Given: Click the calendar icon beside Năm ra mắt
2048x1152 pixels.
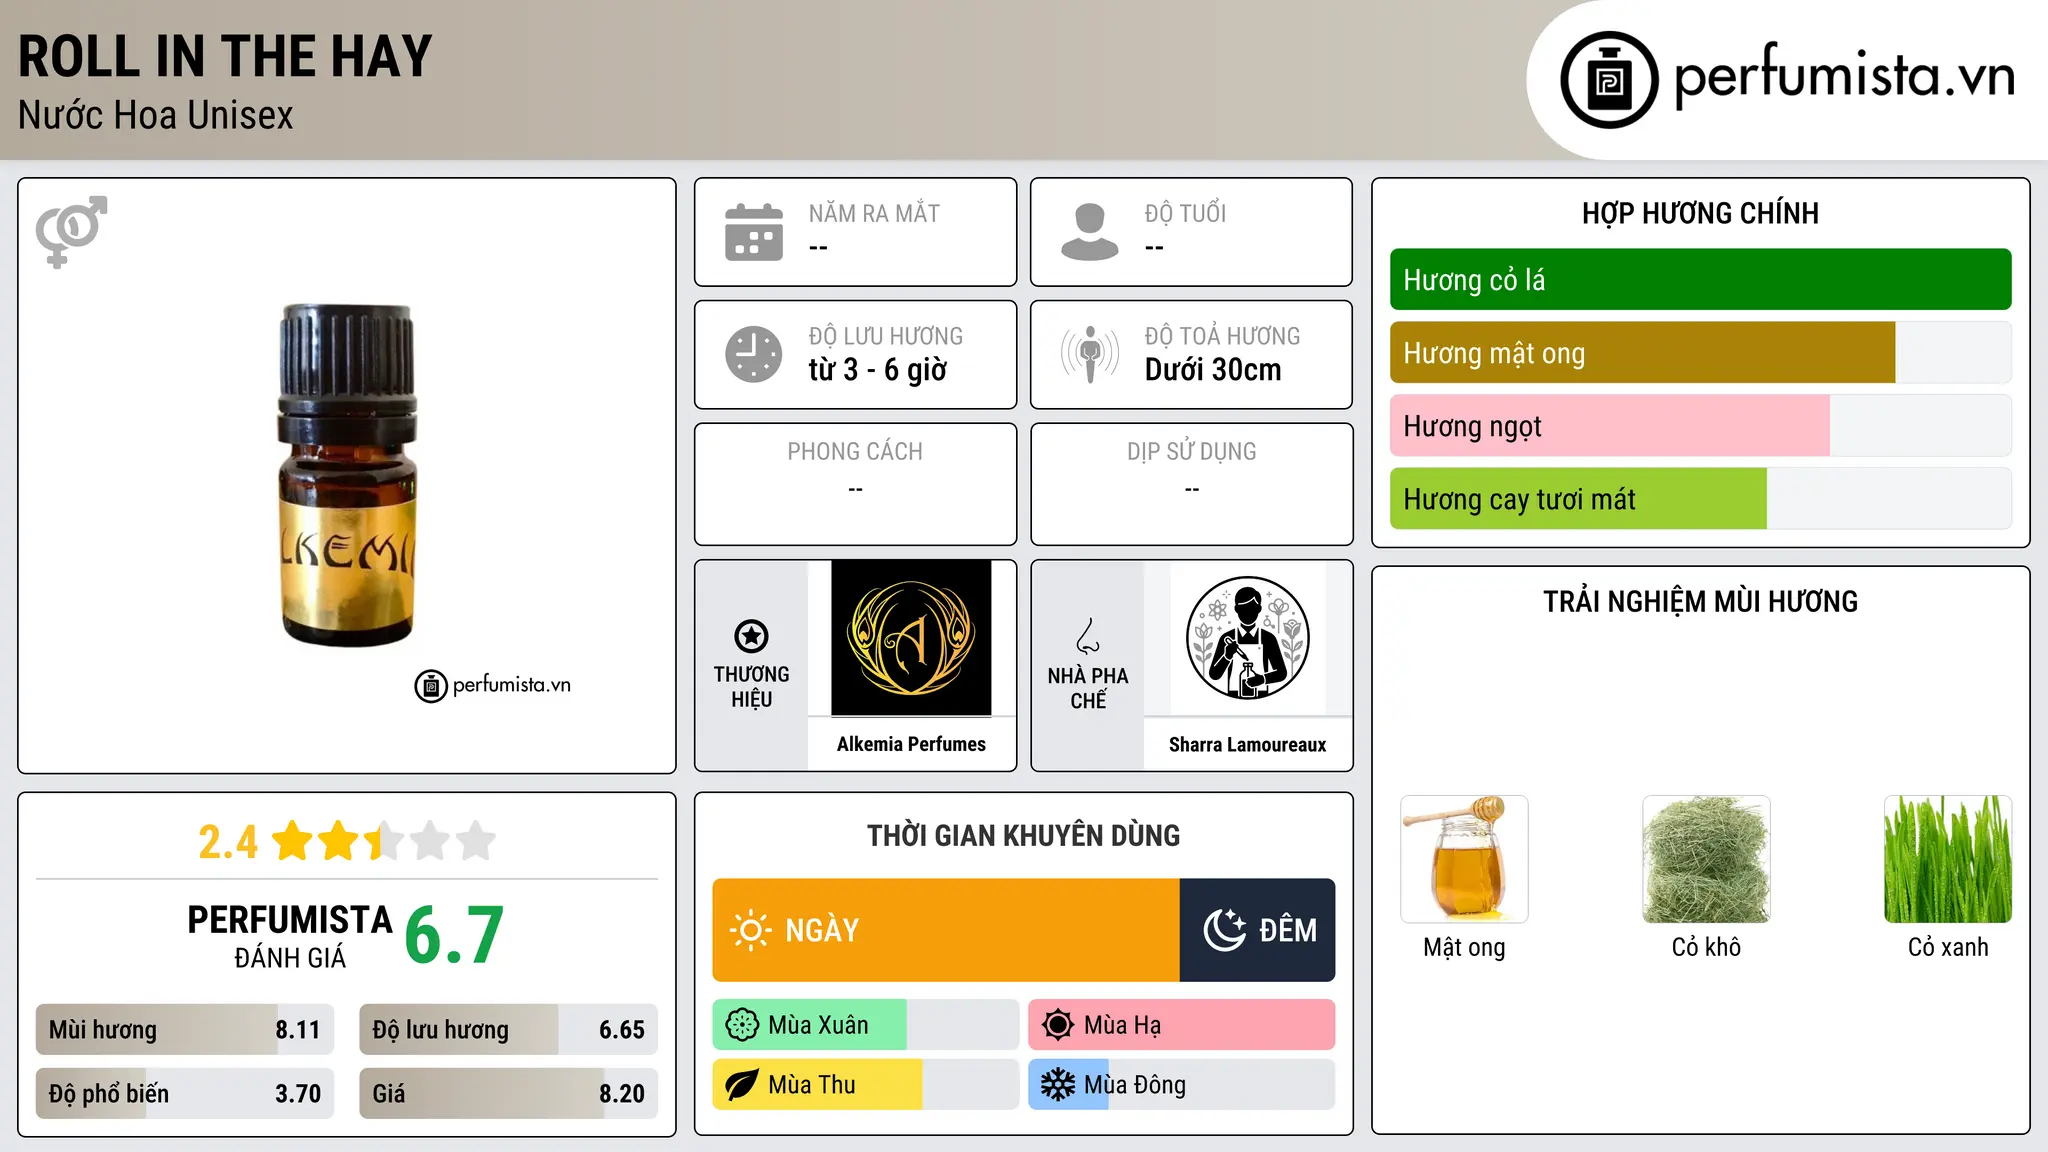Looking at the screenshot, I should coord(754,232).
